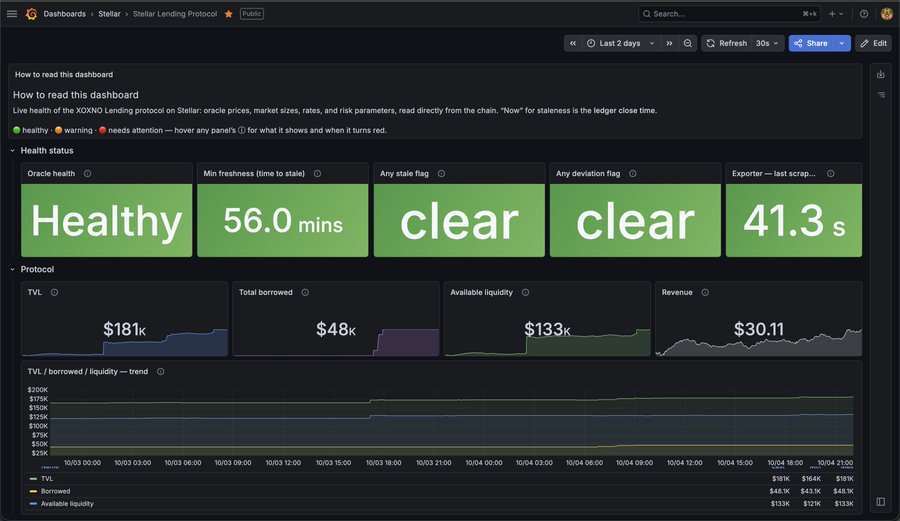Click the Any stale flag clear value

coord(459,221)
